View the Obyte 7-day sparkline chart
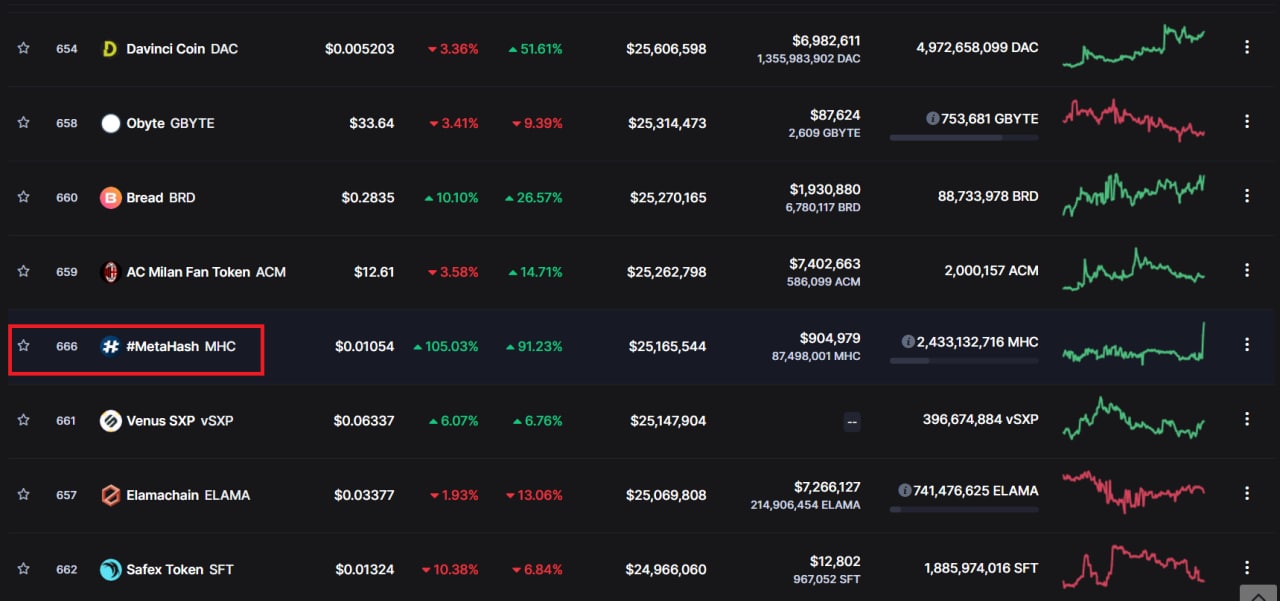Screen dimensions: 1280x601 (1134, 120)
